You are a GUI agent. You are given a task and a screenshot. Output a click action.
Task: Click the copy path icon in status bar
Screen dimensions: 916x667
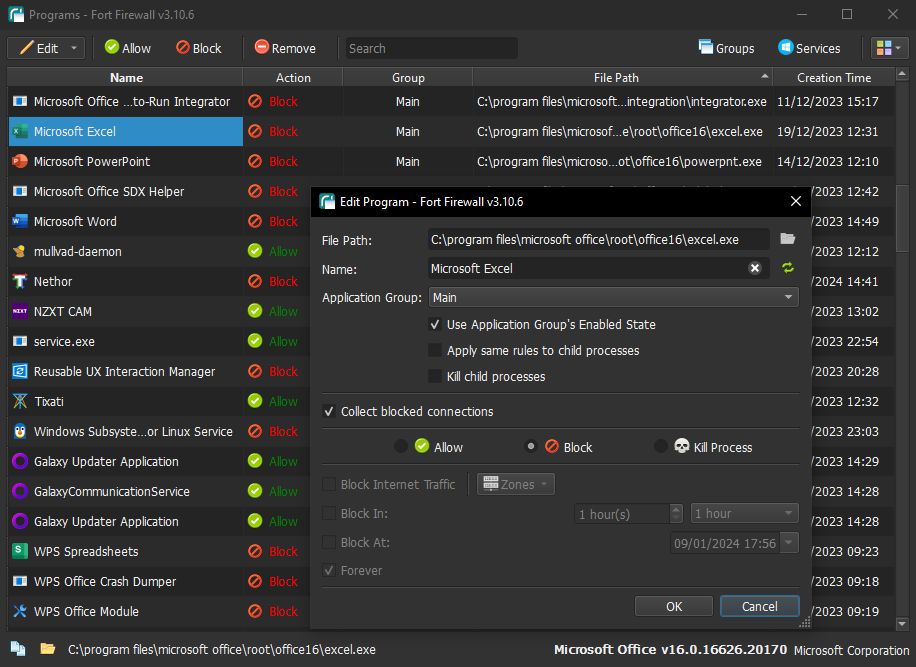tap(18, 649)
